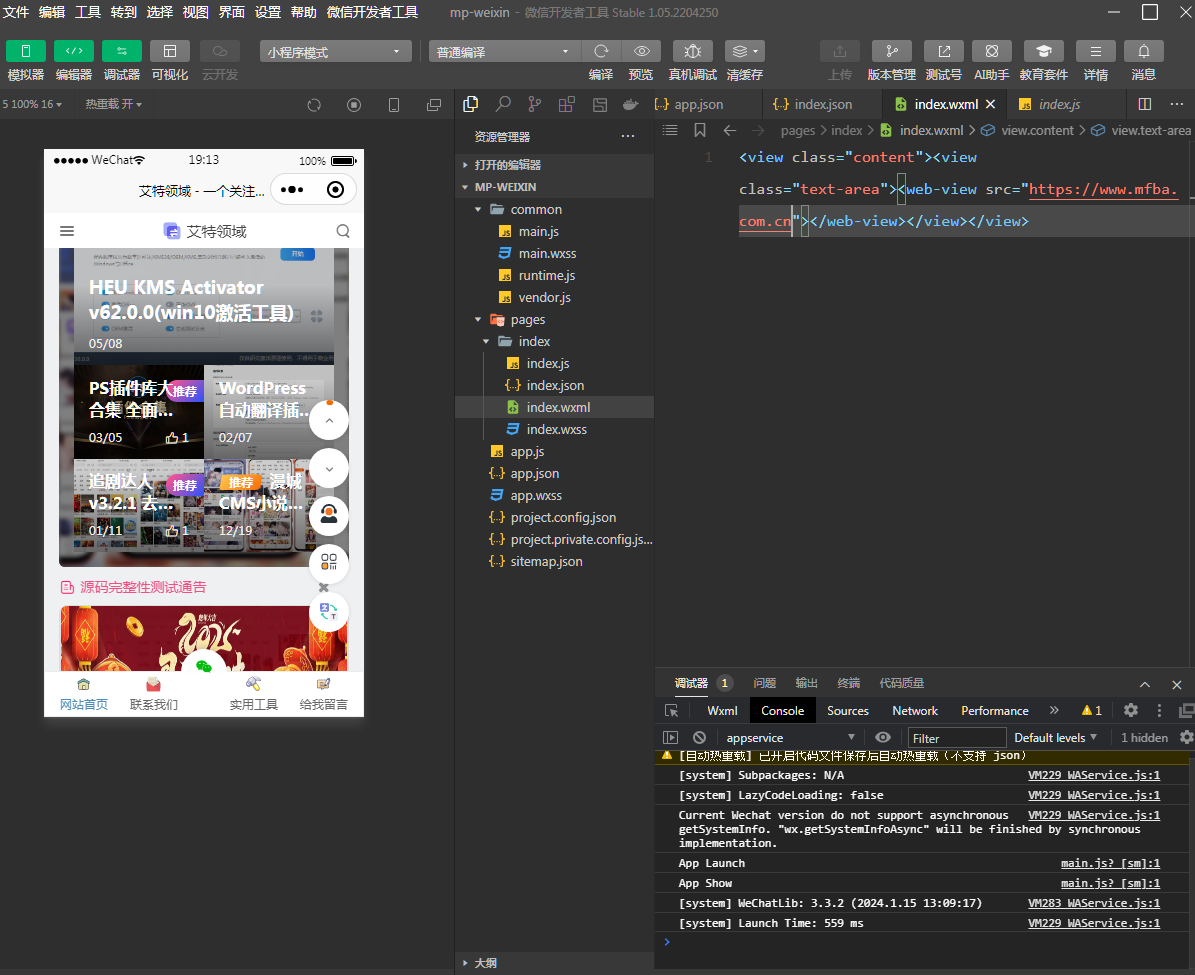This screenshot has width=1195, height=975.
Task: Open the 微信开发者工具 menu
Action: (x=372, y=12)
